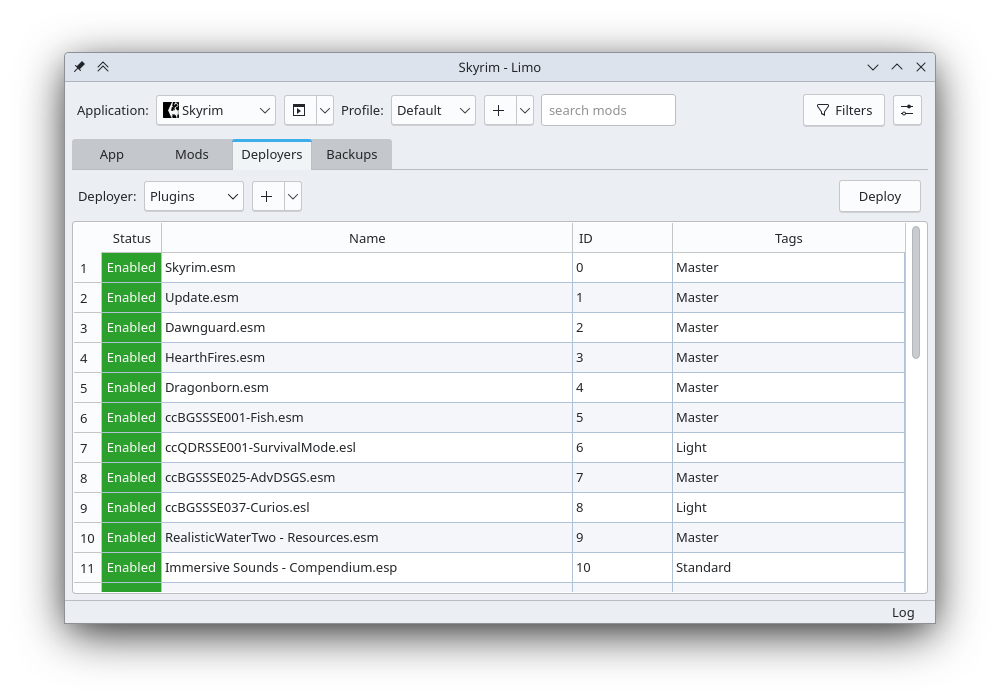Viewport: 1000px width, 700px height.
Task: Launch the application with the run icon
Action: [x=299, y=110]
